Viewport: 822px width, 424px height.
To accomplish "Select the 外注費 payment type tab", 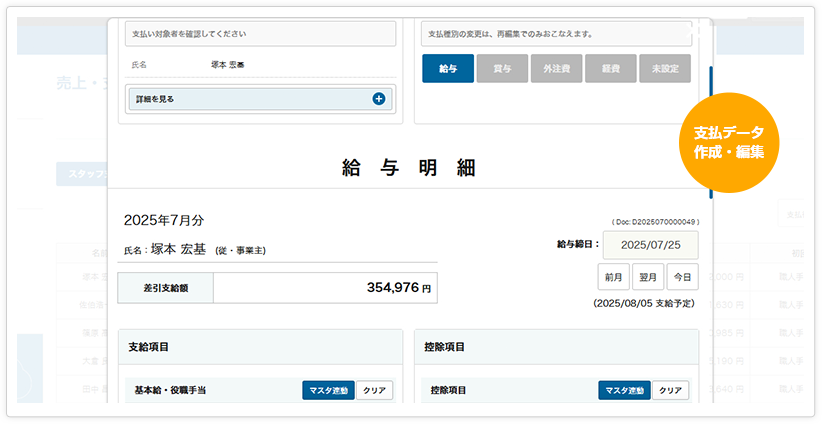I will [x=556, y=69].
